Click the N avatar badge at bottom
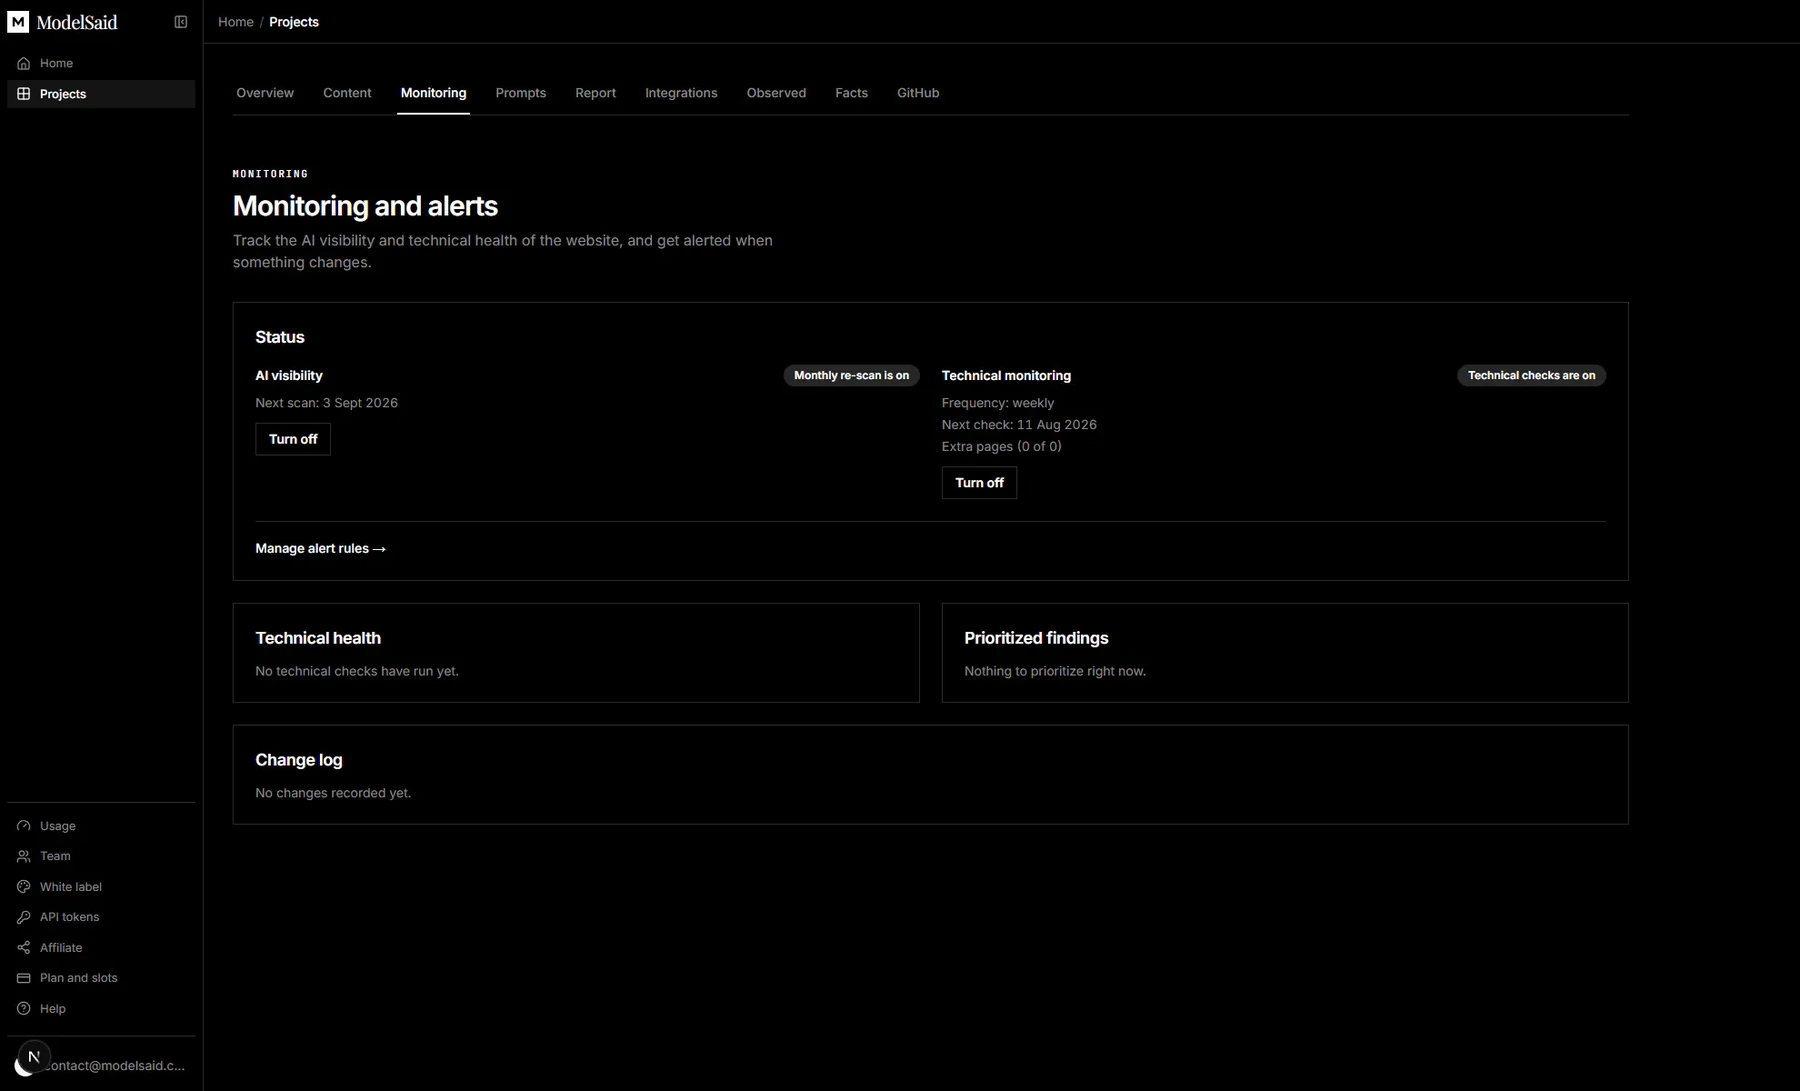Viewport: 1800px width, 1091px height. 33,1057
